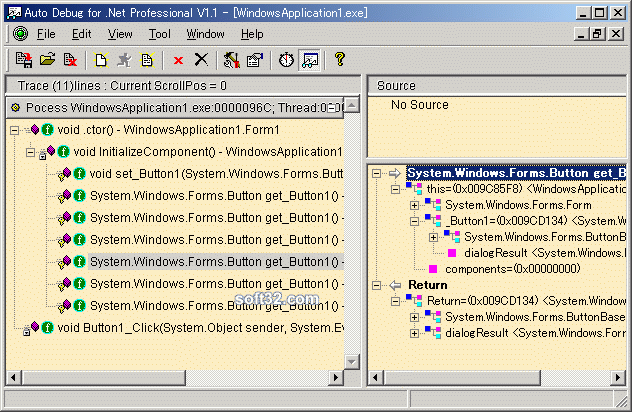632x412 pixels.
Task: Restore the inner WindowsApplication1.exe document window
Action: (597, 34)
